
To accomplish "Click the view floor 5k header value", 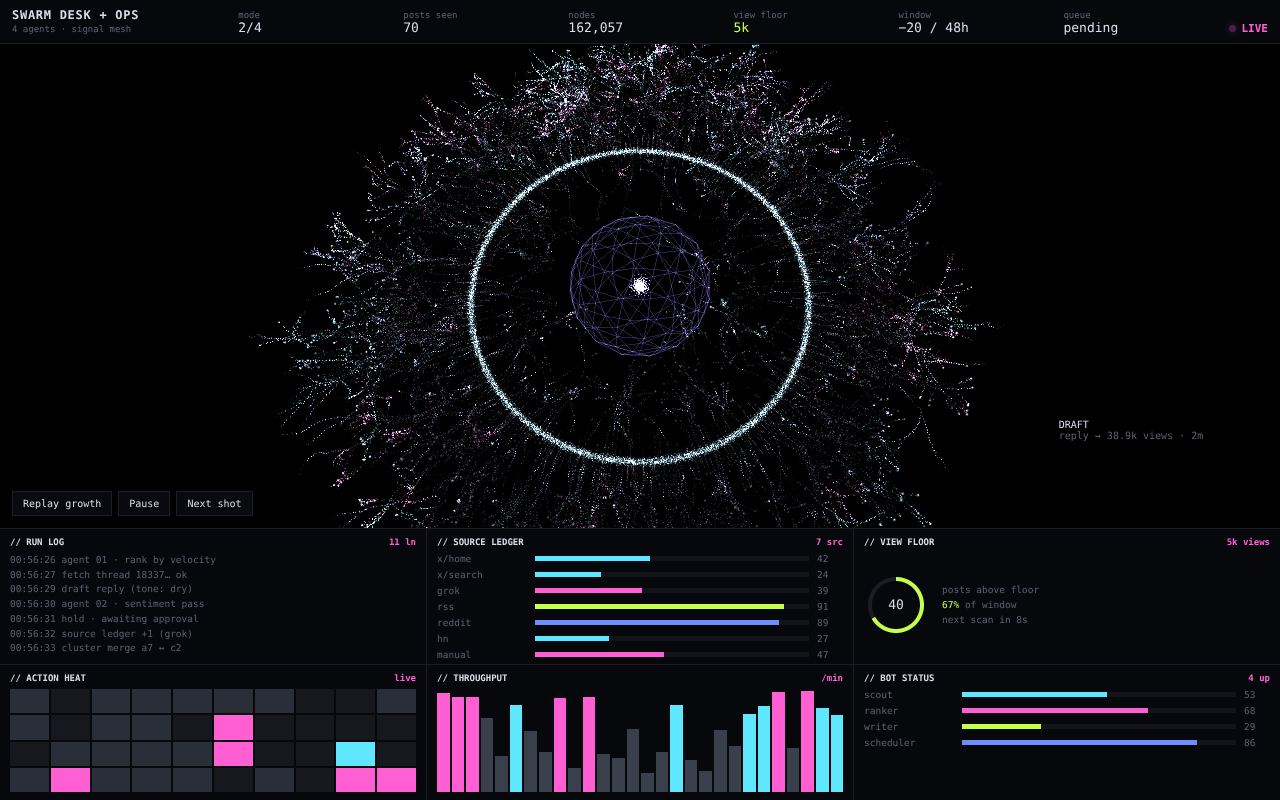I will coord(741,28).
